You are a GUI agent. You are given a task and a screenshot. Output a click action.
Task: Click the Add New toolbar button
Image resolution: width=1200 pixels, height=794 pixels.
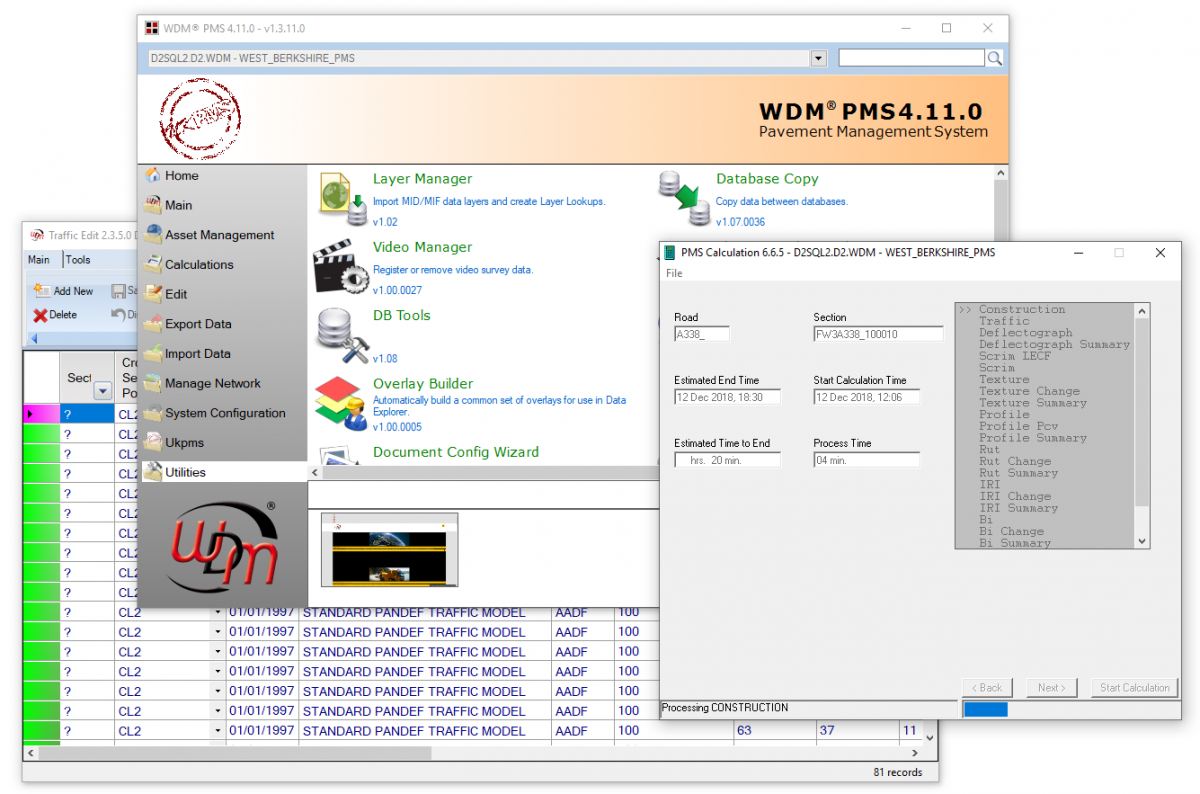[x=64, y=291]
